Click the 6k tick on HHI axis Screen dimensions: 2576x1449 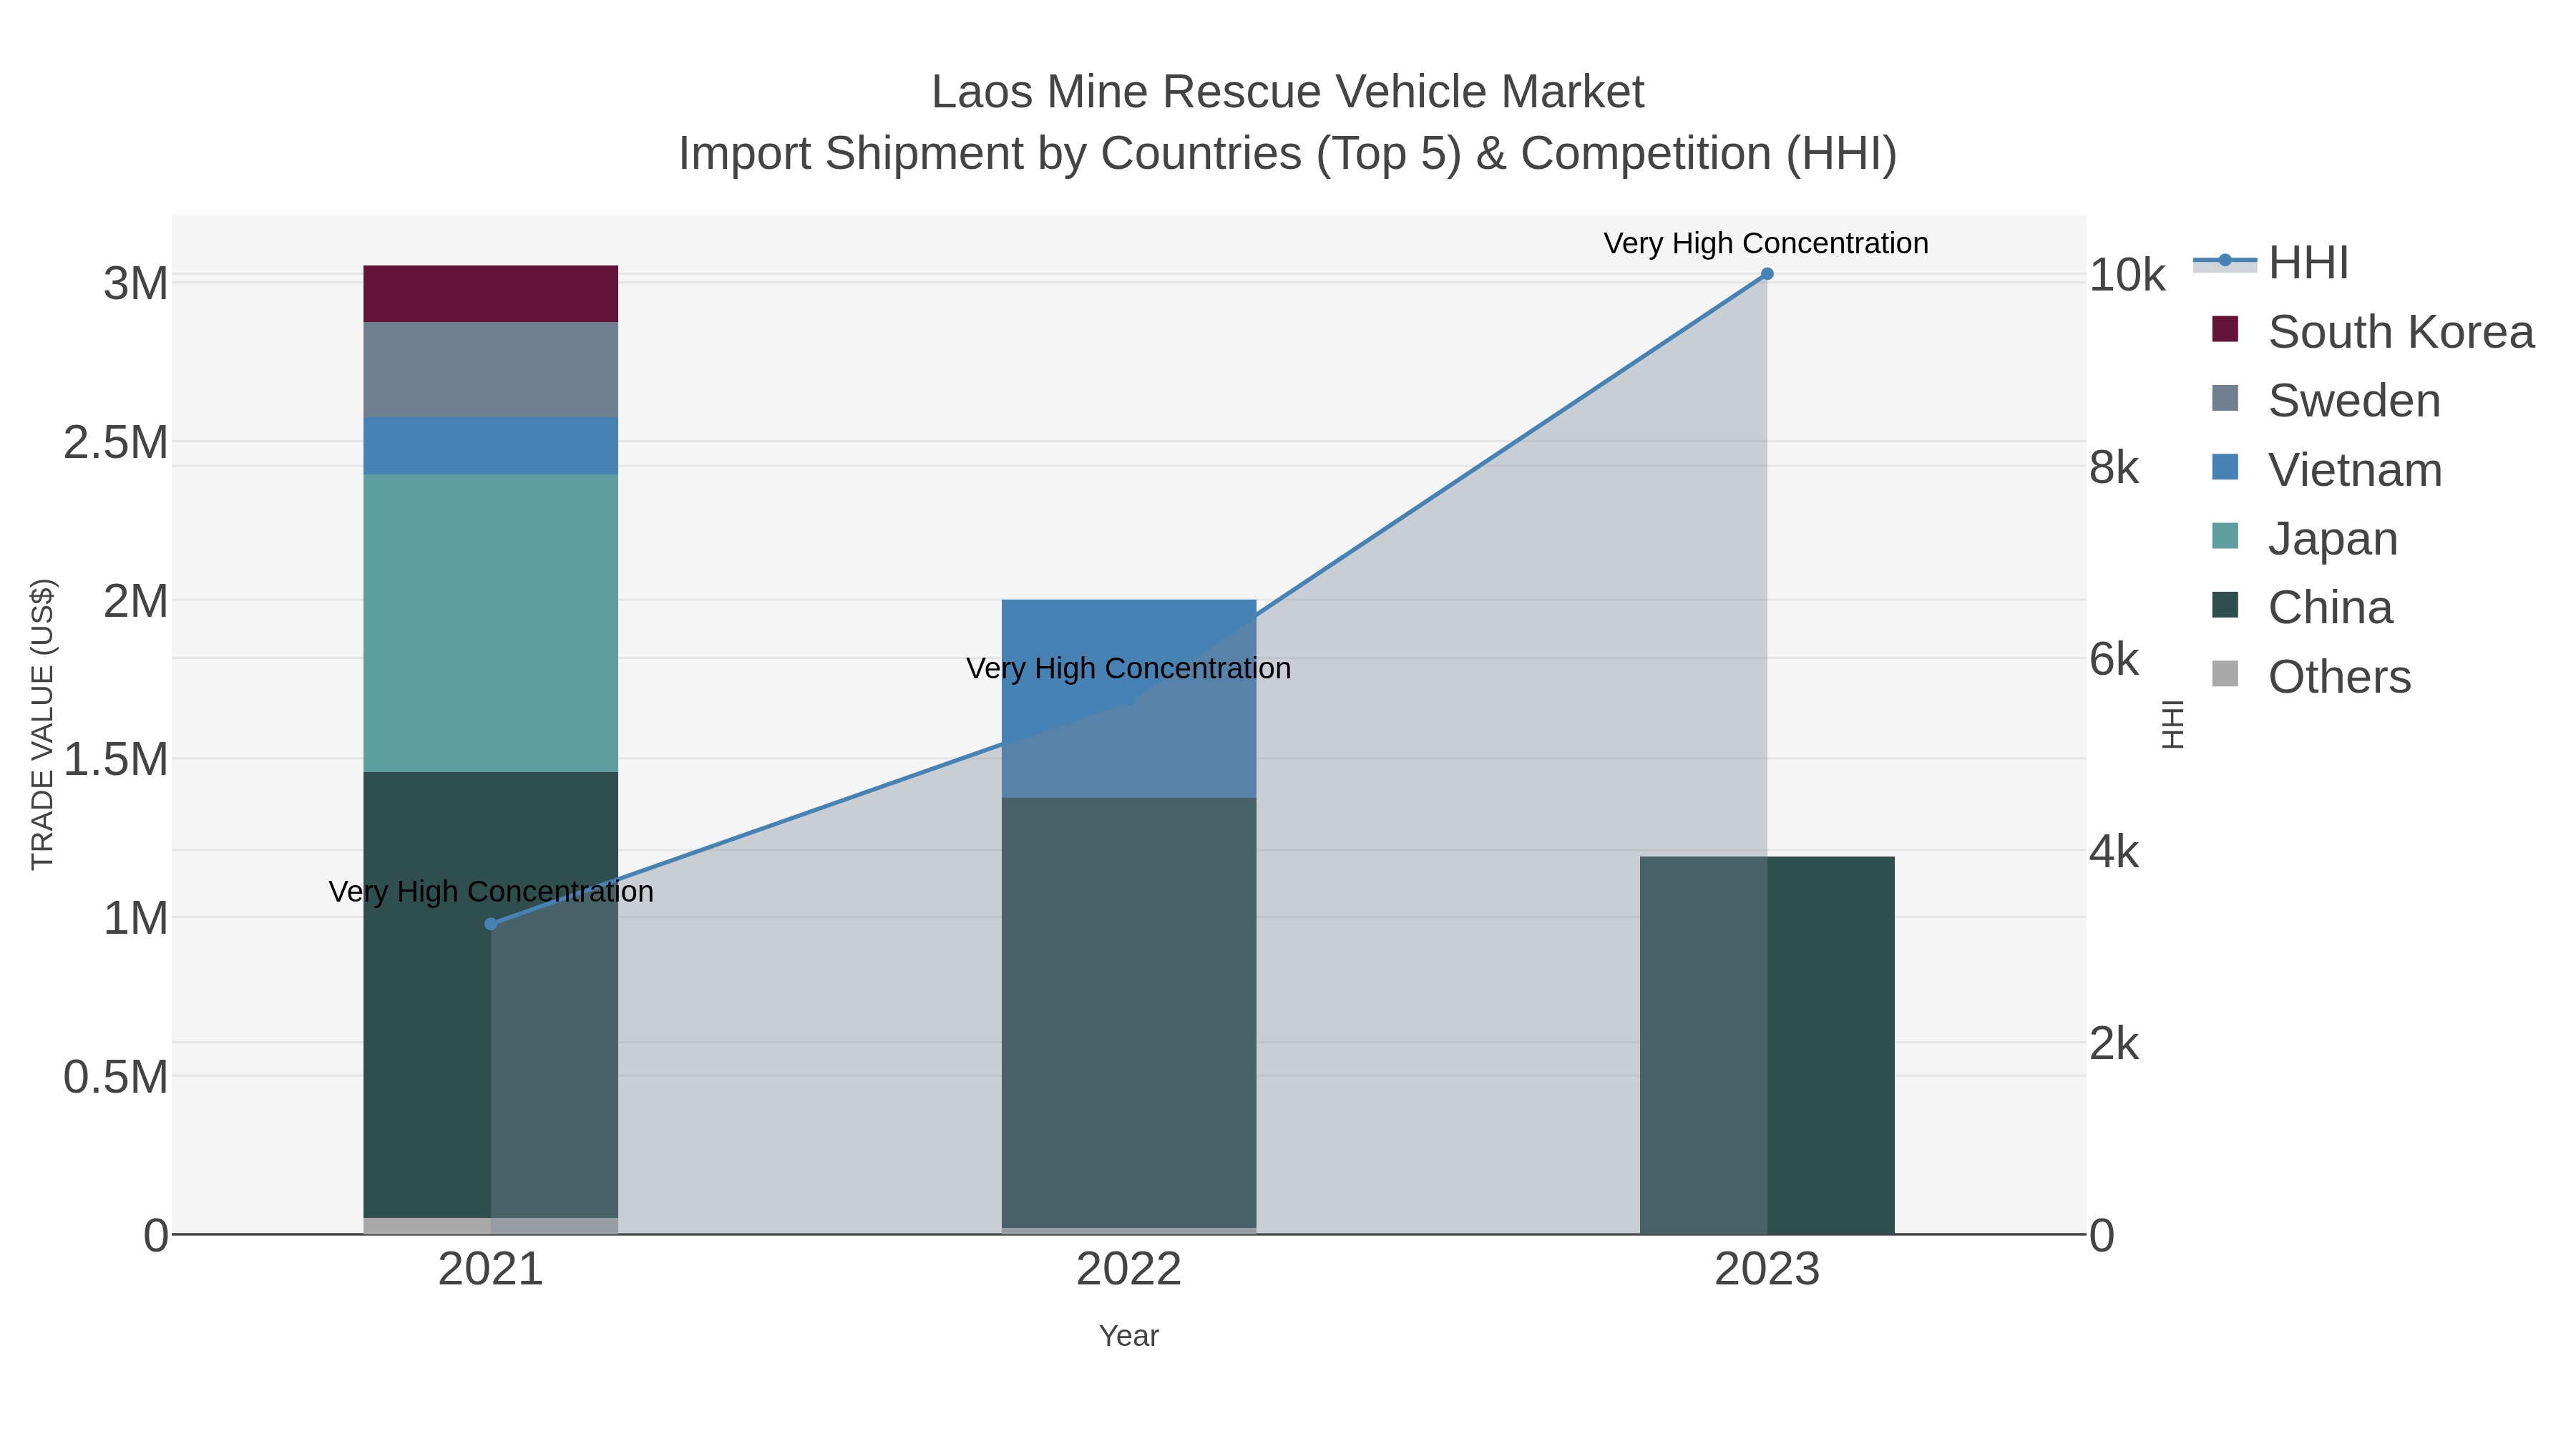tap(2114, 660)
